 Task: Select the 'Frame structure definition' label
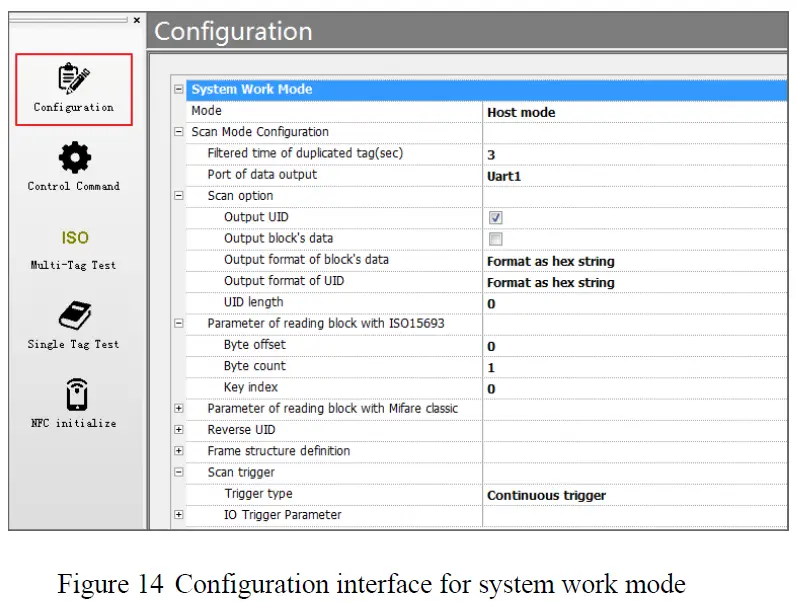pos(279,451)
